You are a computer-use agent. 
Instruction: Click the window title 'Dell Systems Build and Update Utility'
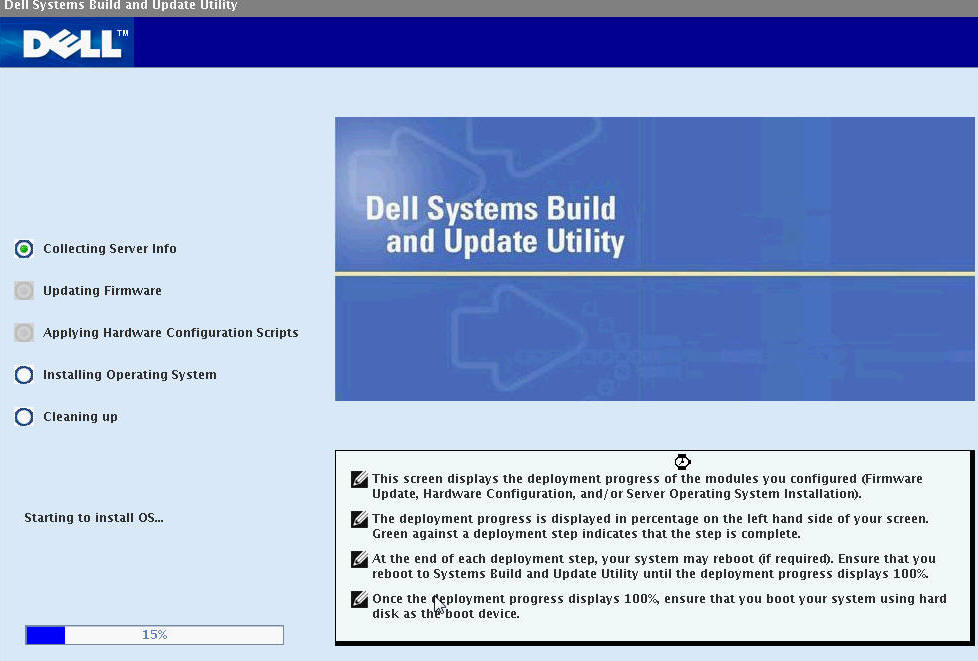120,6
